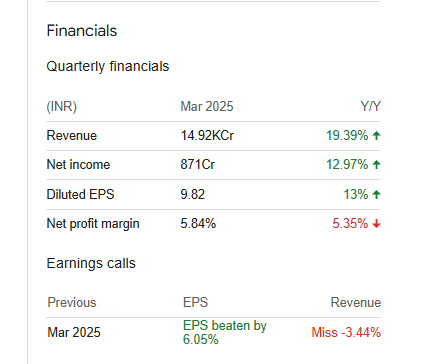Select the Revenue row label

click(72, 136)
